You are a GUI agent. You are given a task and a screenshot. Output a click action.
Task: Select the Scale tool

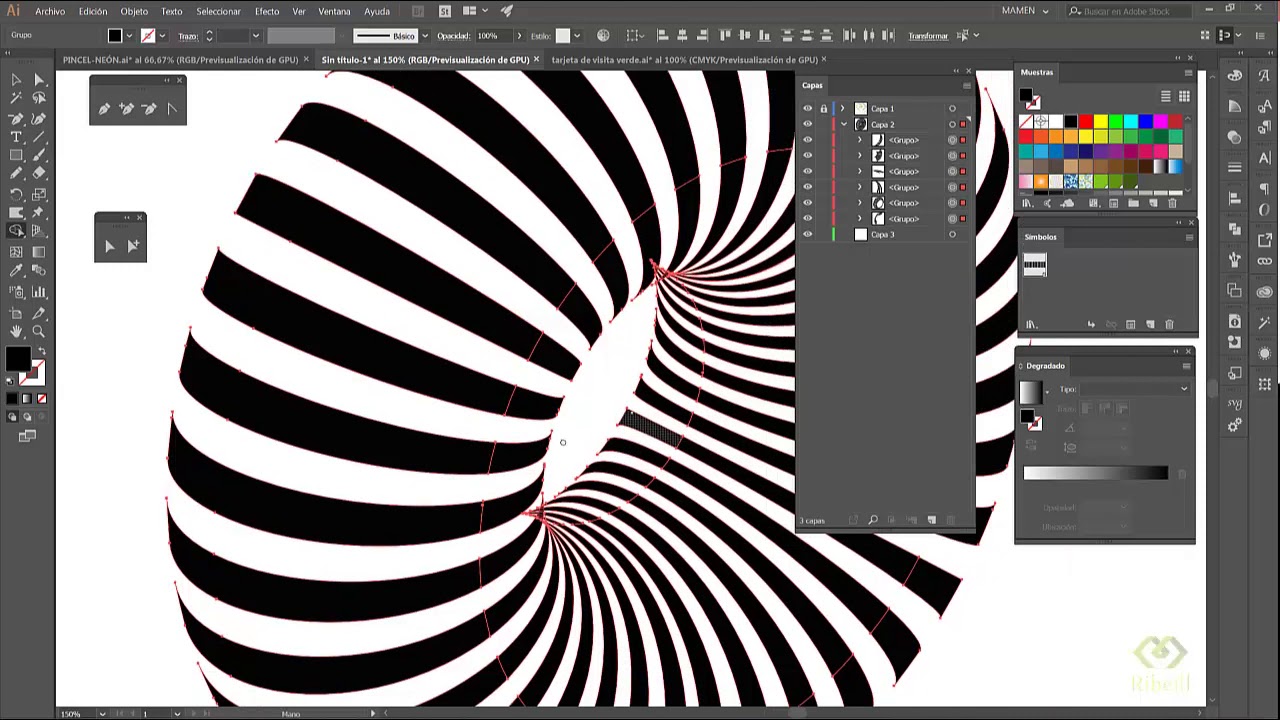[x=39, y=195]
